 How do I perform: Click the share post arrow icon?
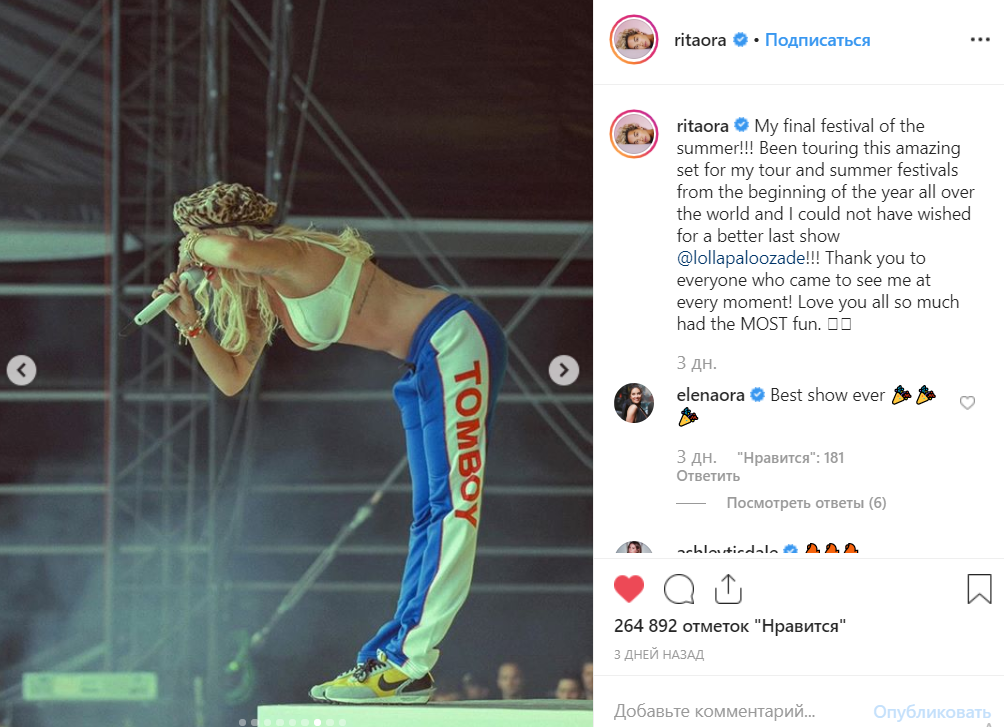(x=728, y=589)
